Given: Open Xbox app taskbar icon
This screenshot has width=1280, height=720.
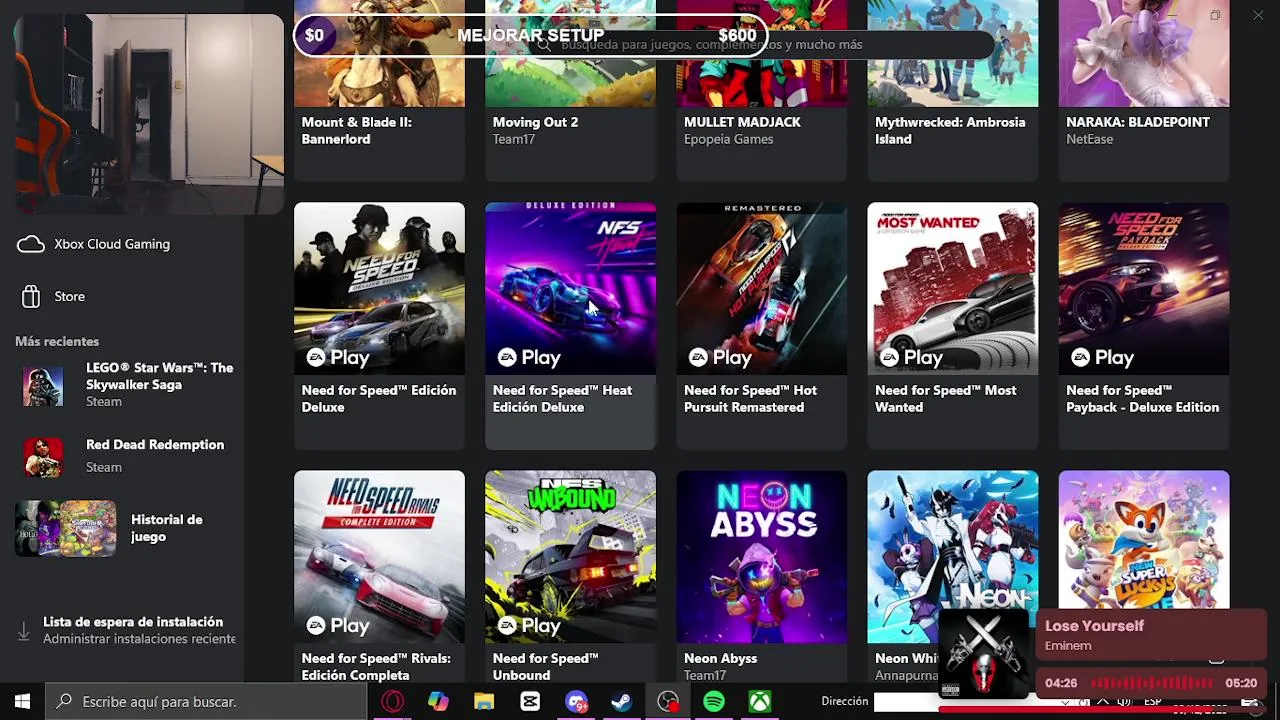Looking at the screenshot, I should coord(760,702).
